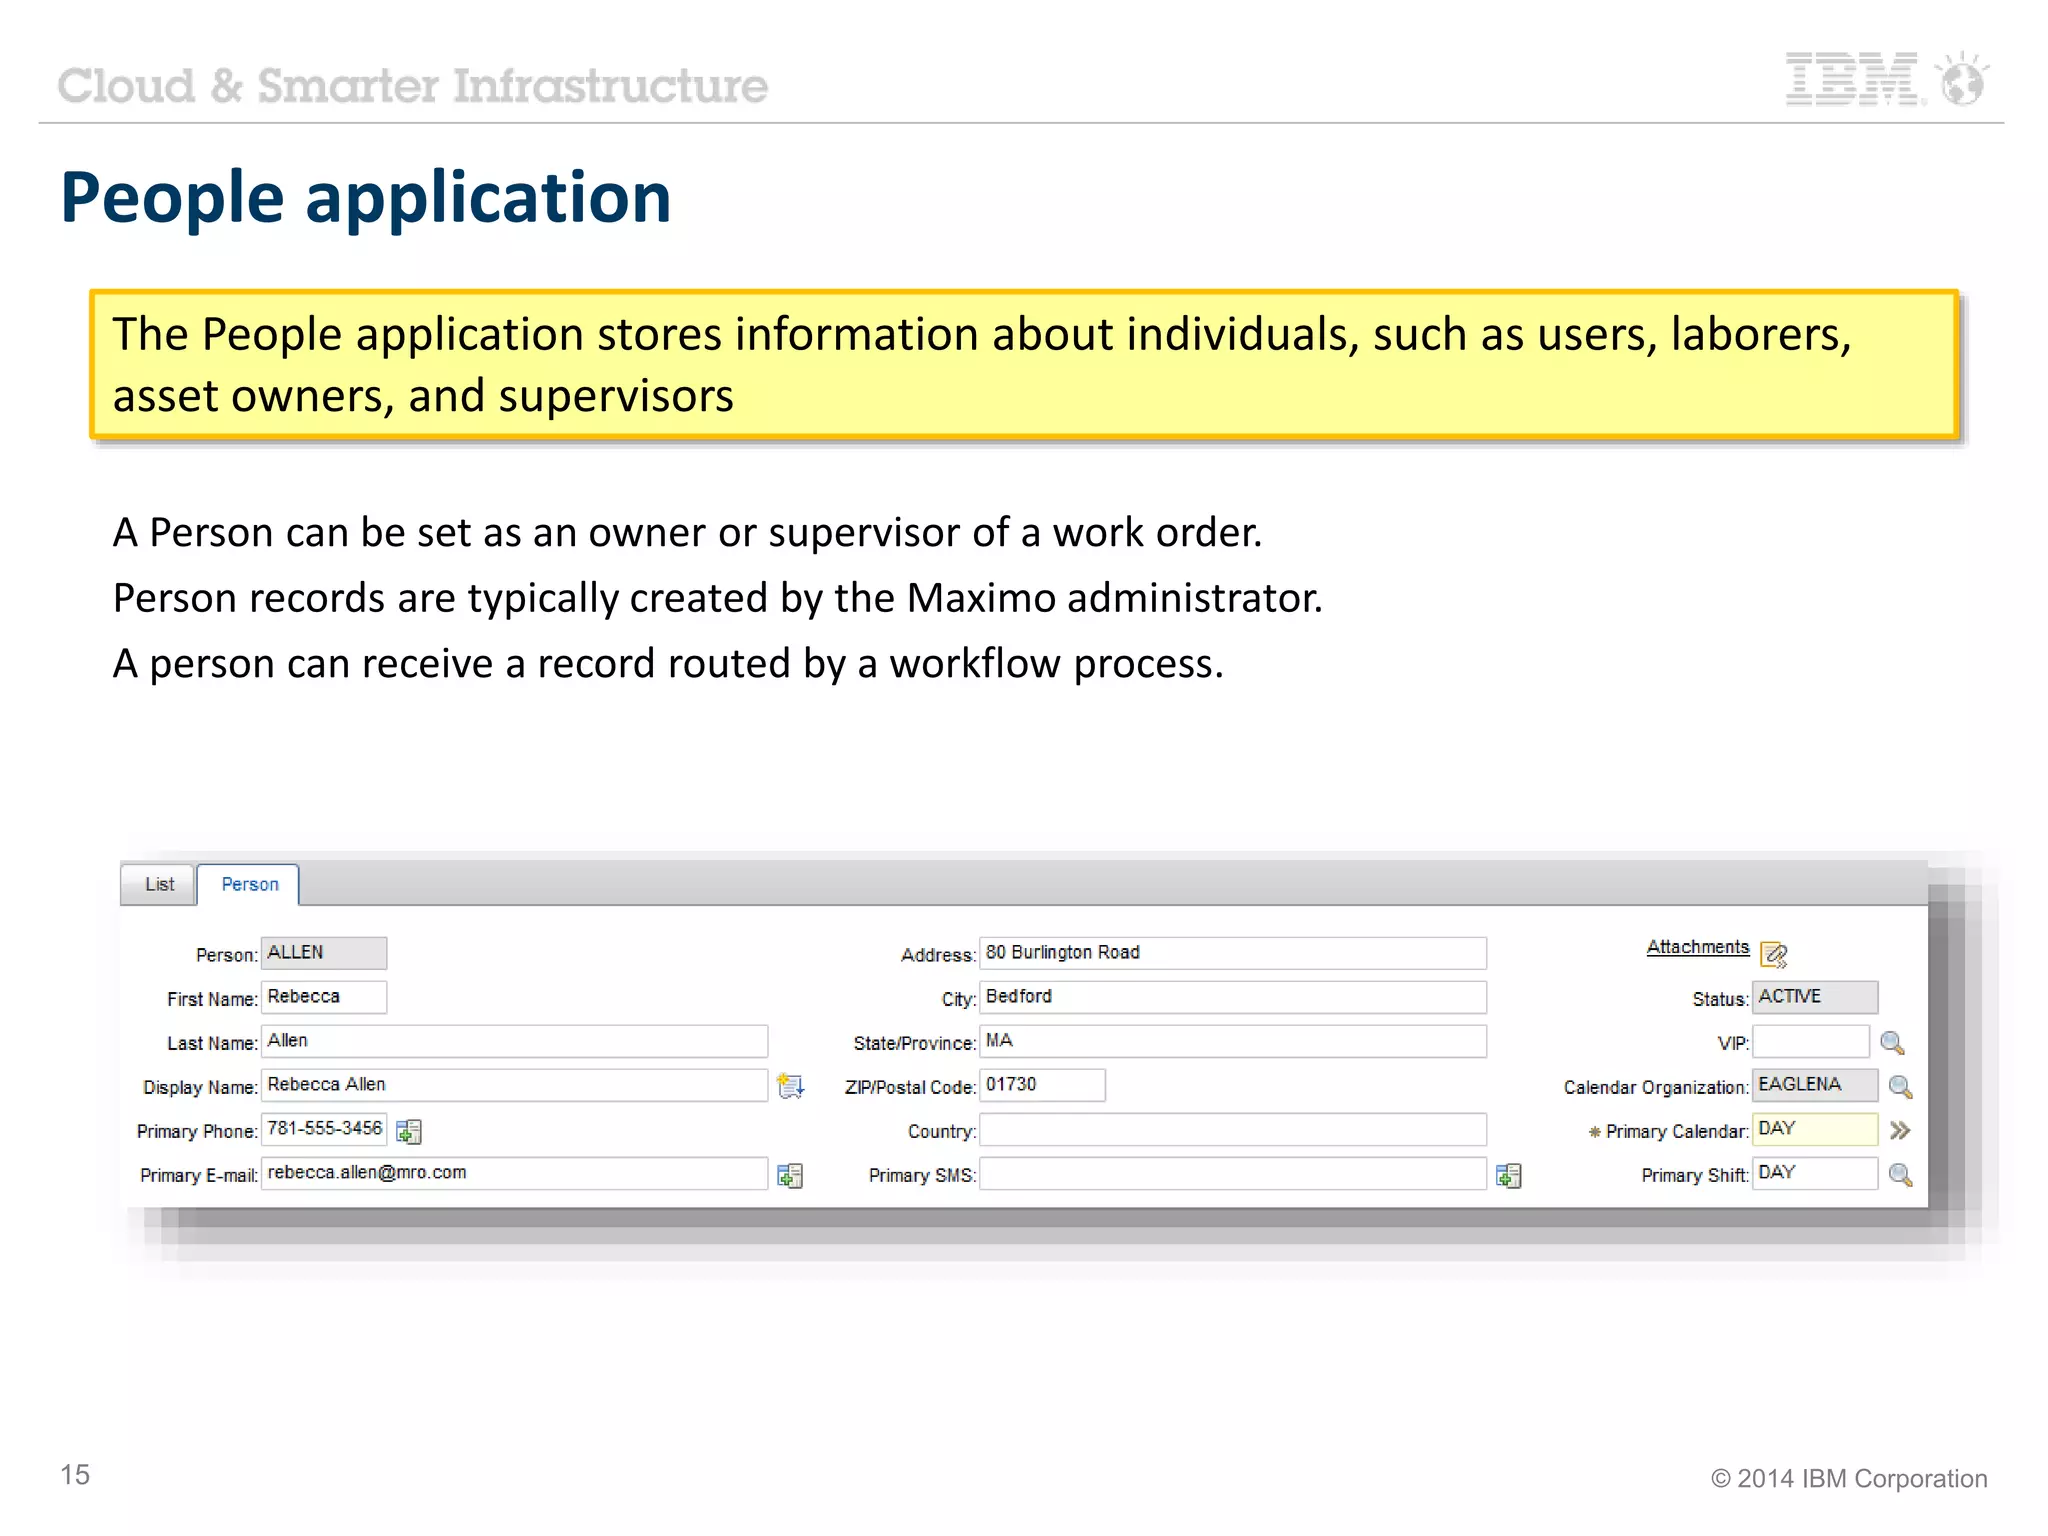Click the Primary E-mail field
The height and width of the screenshot is (1536, 2048).
point(514,1173)
